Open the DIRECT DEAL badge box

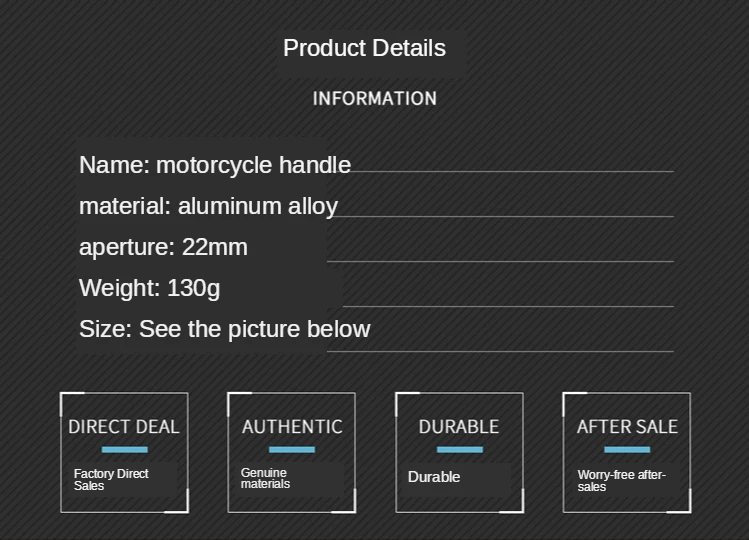click(x=124, y=453)
